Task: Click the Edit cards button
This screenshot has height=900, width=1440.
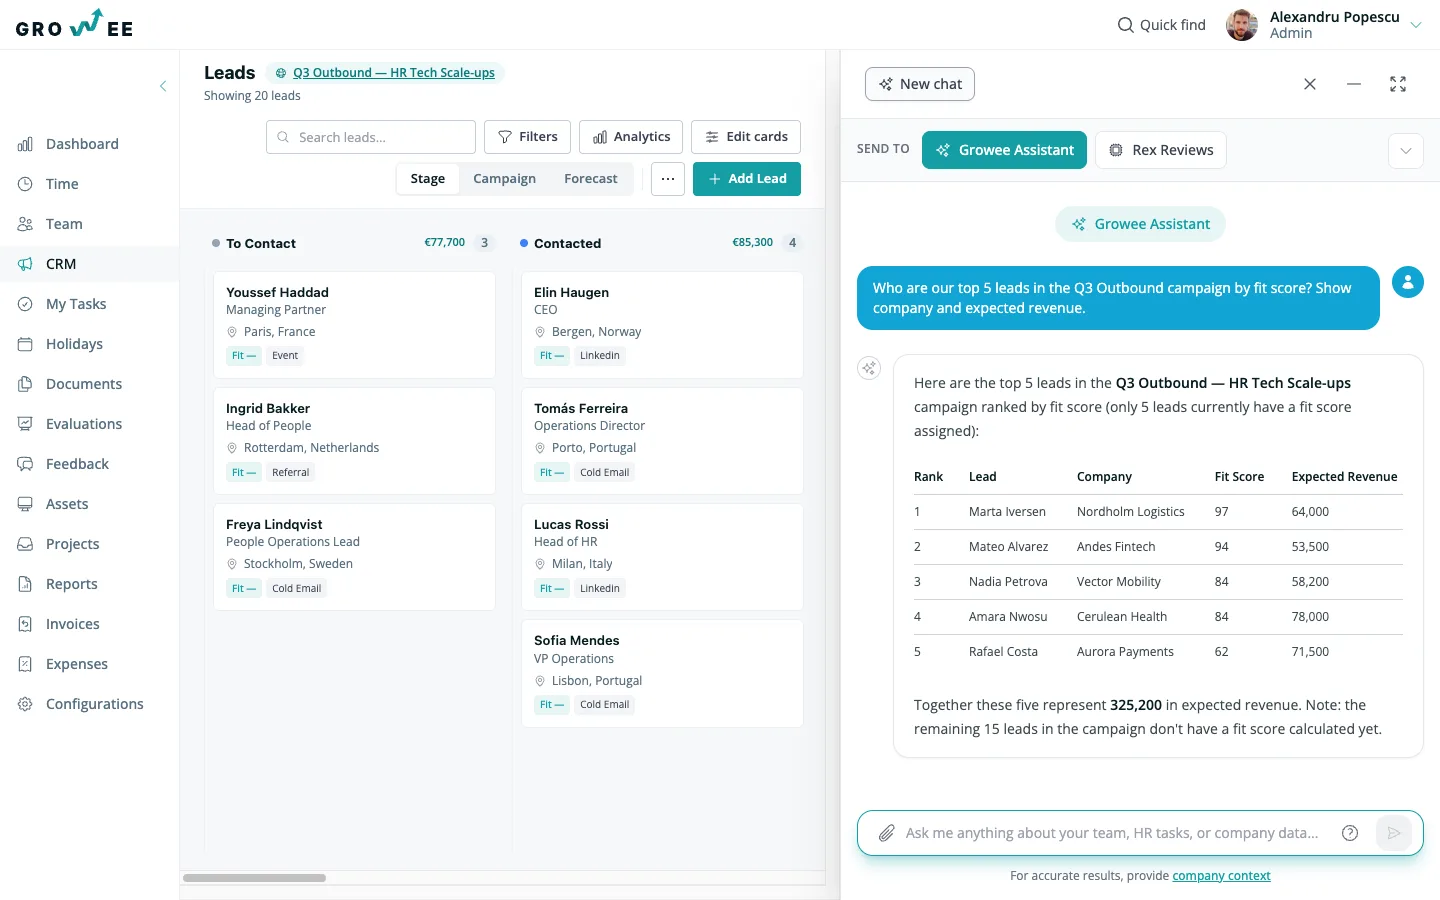Action: point(746,137)
